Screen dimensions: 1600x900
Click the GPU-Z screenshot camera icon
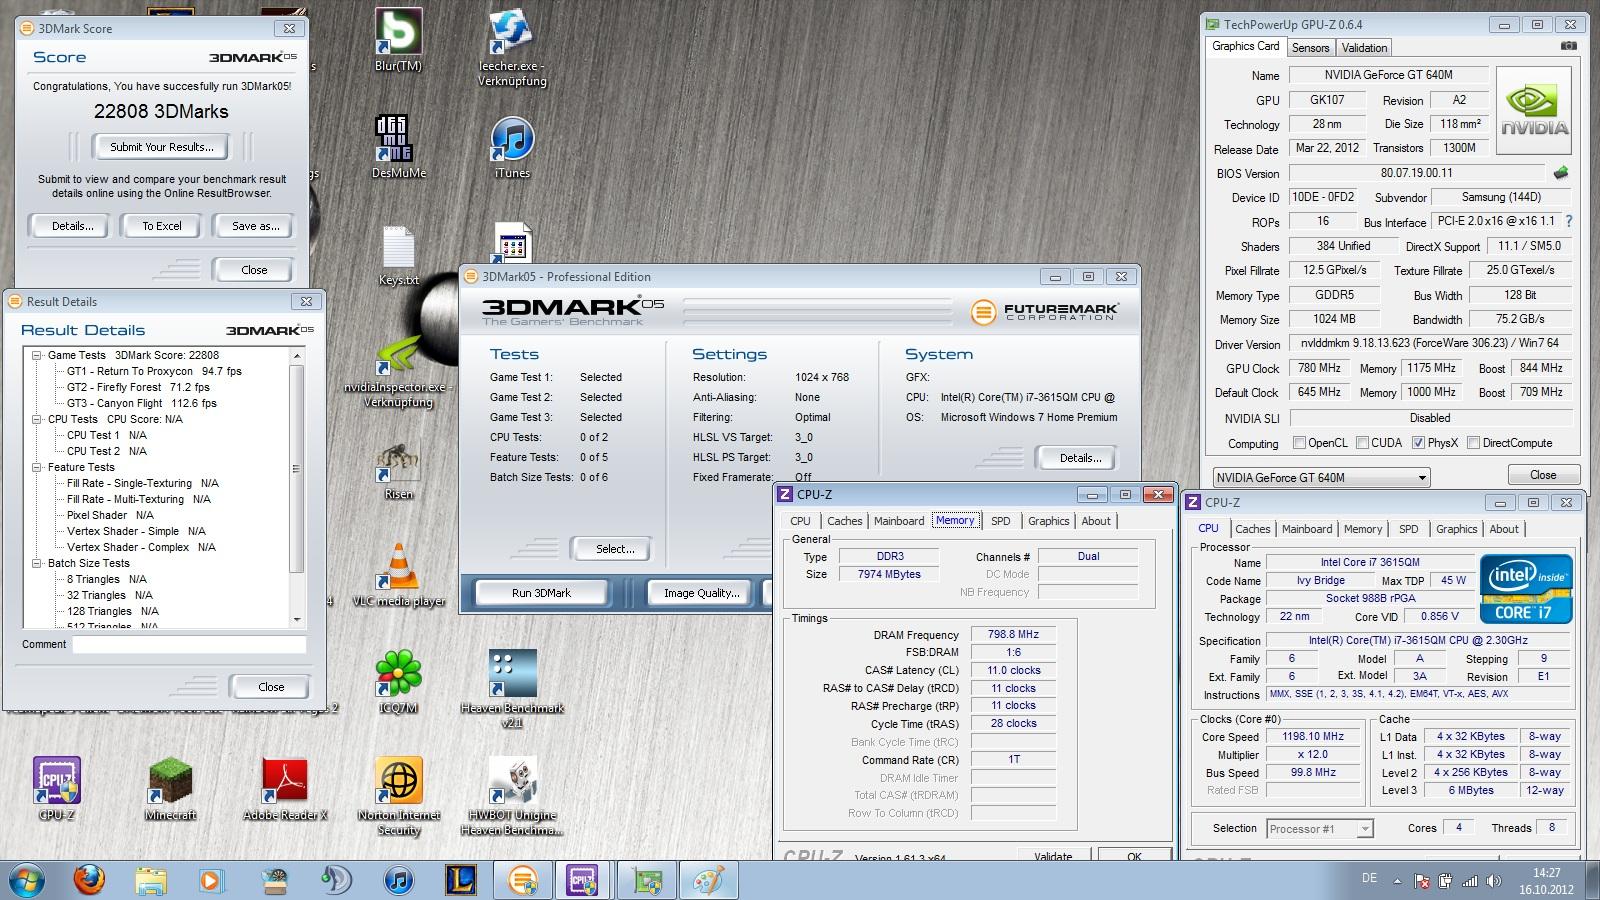pyautogui.click(x=1569, y=46)
